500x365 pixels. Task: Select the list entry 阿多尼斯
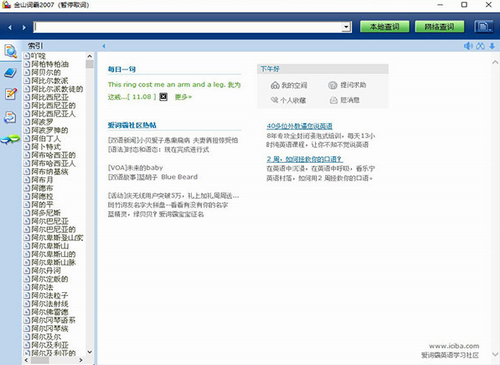[x=46, y=213]
